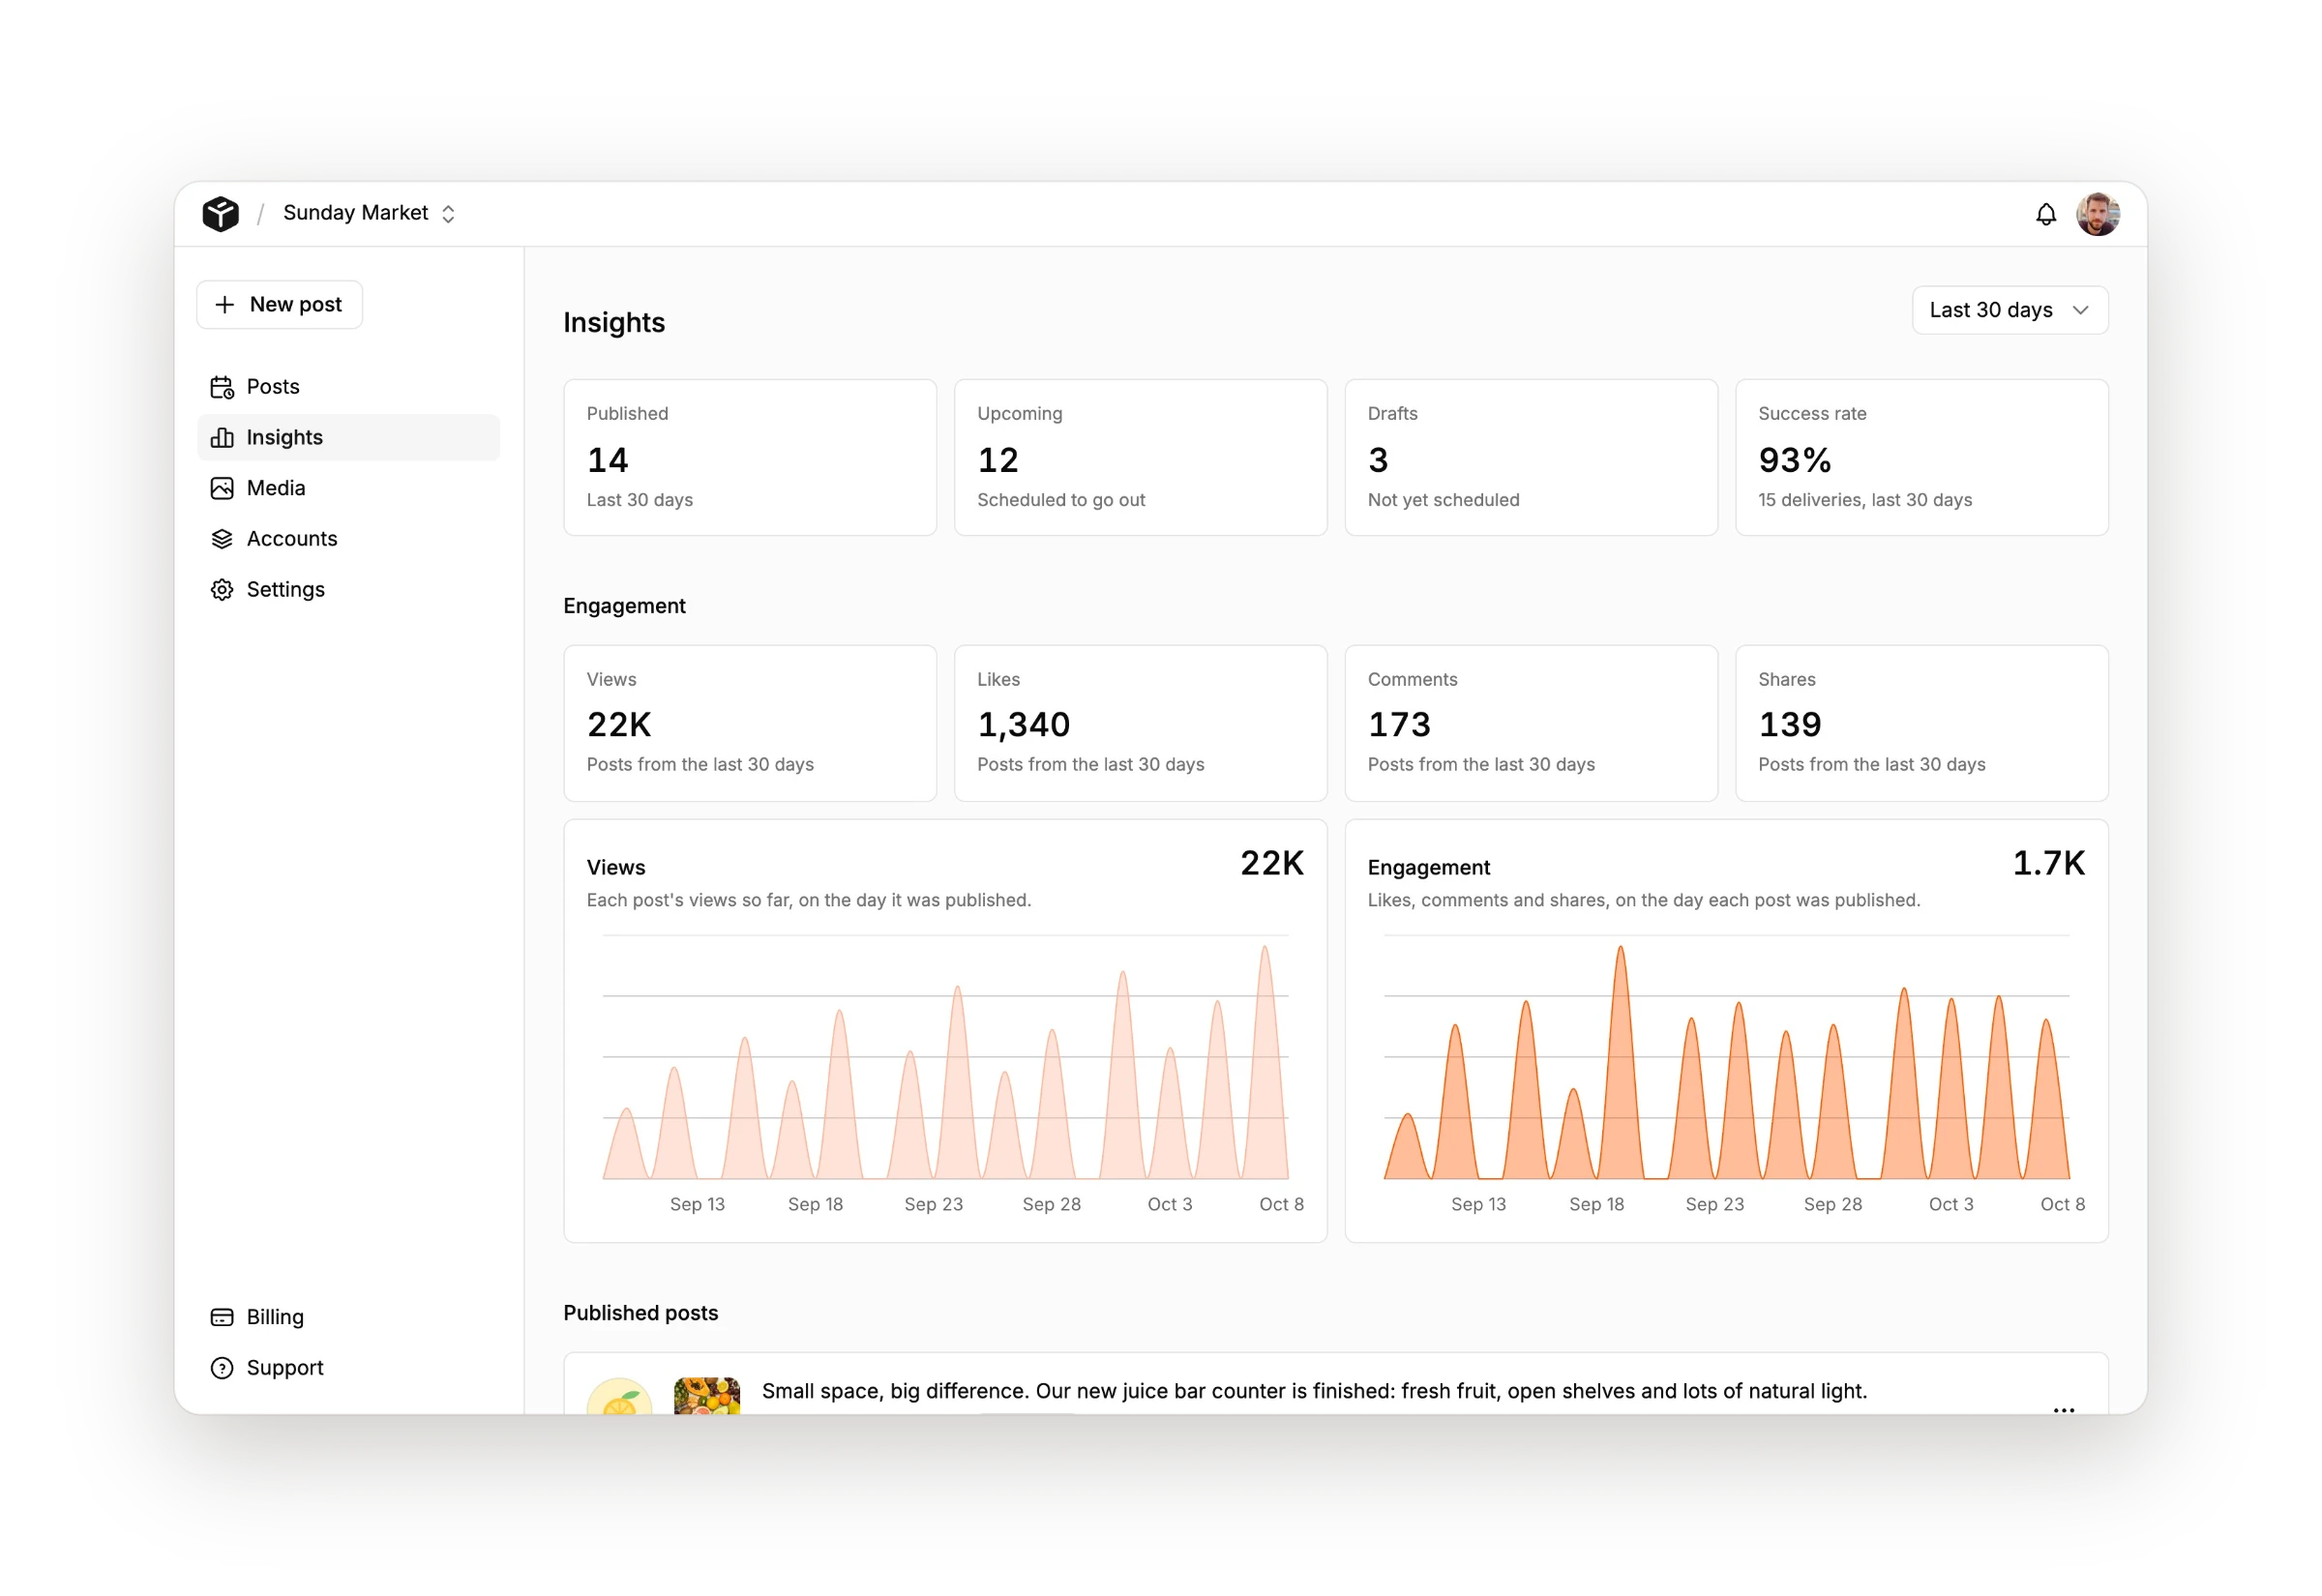2322x1596 pixels.
Task: Click the Support question mark icon
Action: tap(222, 1368)
